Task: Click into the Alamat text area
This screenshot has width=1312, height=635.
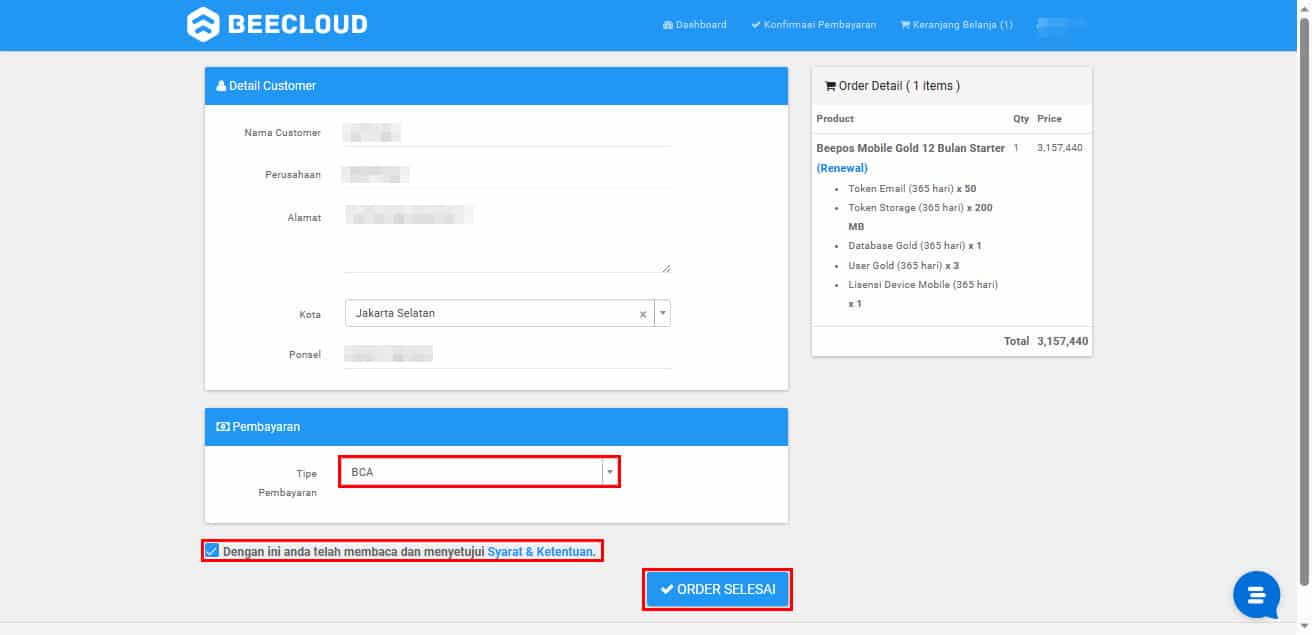Action: 506,238
